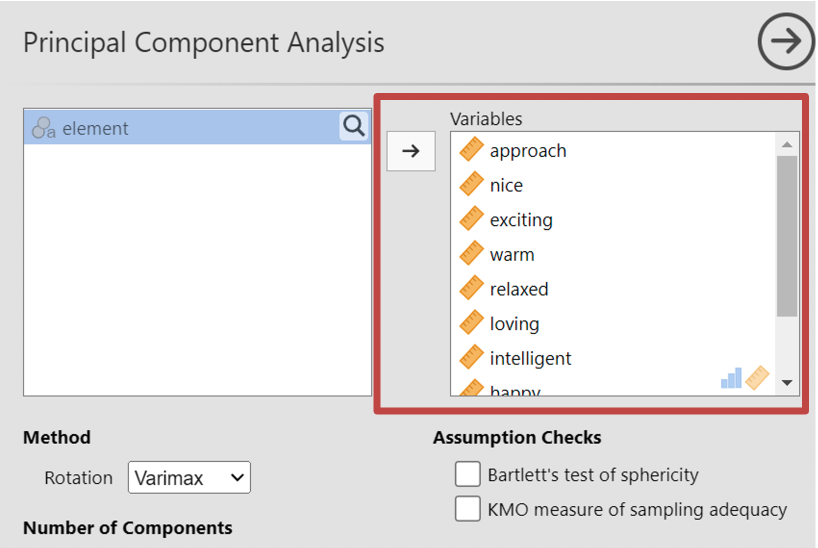This screenshot has height=548, width=818.
Task: Enable Bartlett's test of sphericity
Action: click(467, 474)
